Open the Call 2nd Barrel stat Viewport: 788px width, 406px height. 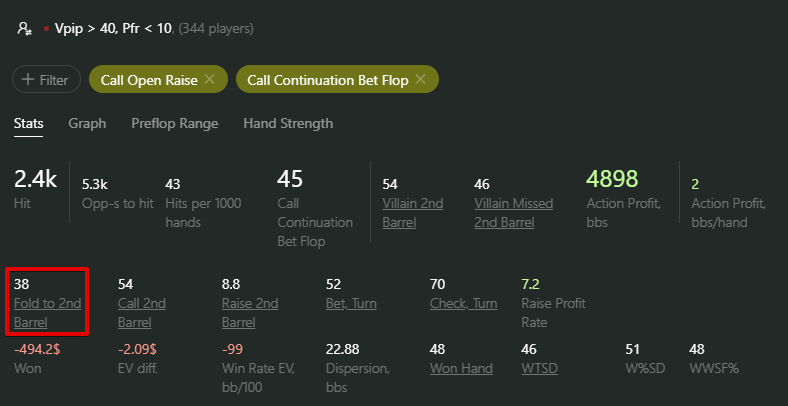pos(142,313)
